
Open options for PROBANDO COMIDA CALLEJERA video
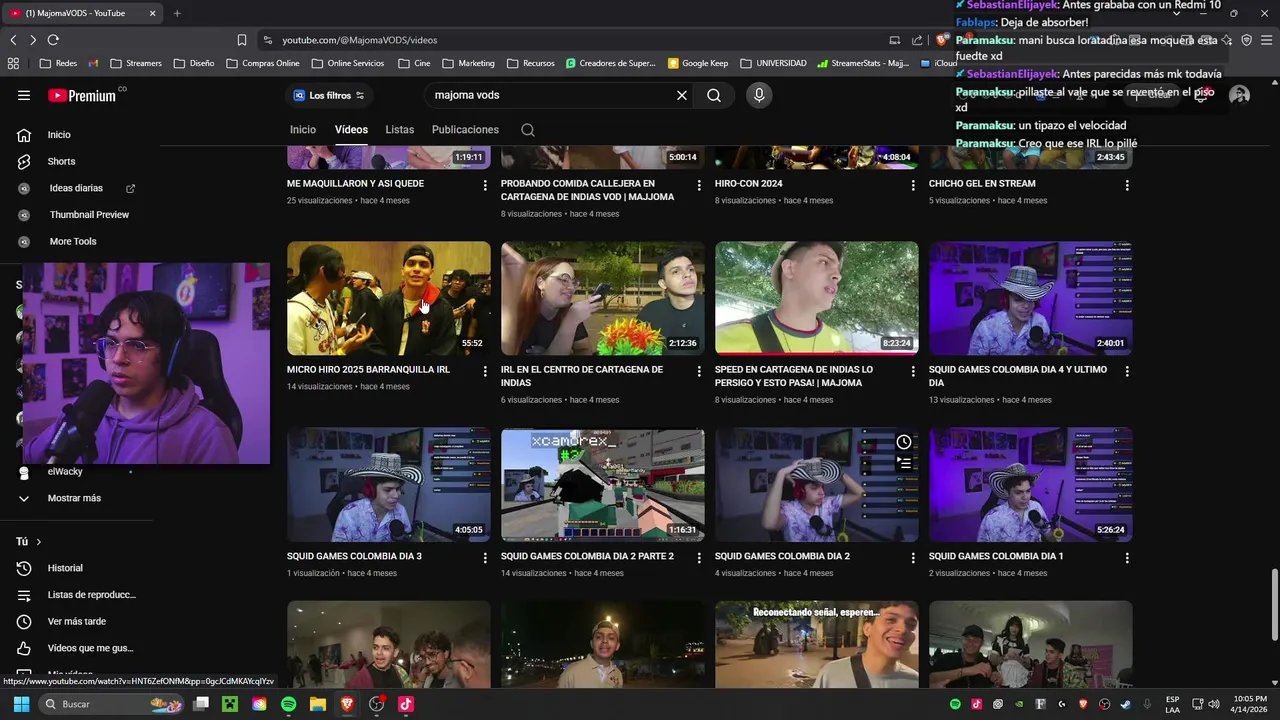tap(699, 186)
